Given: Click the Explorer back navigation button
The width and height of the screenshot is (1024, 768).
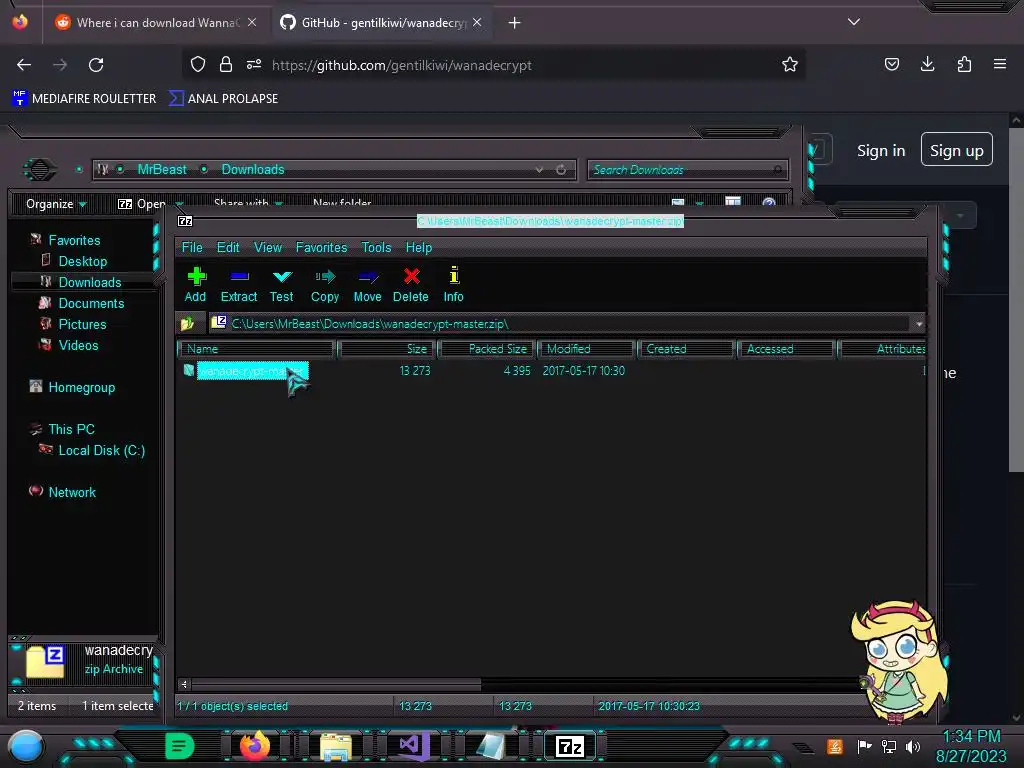Looking at the screenshot, I should pos(39,170).
